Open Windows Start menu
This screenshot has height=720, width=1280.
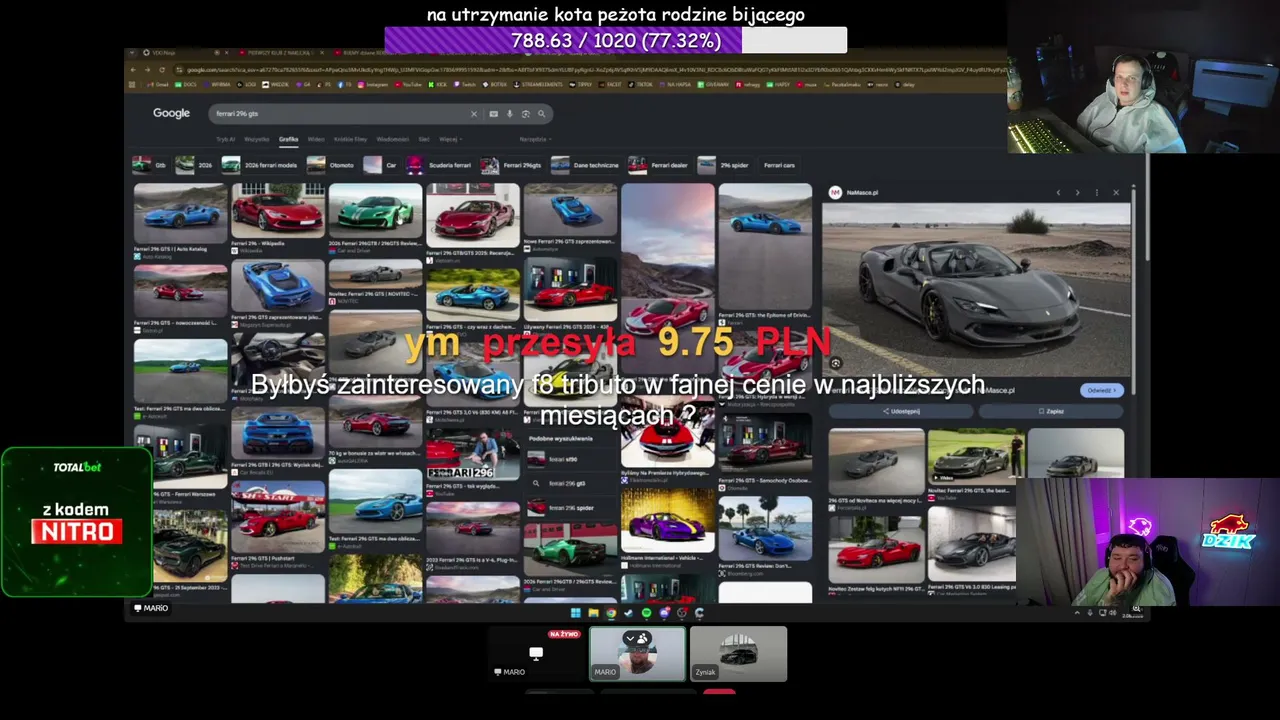(x=576, y=612)
